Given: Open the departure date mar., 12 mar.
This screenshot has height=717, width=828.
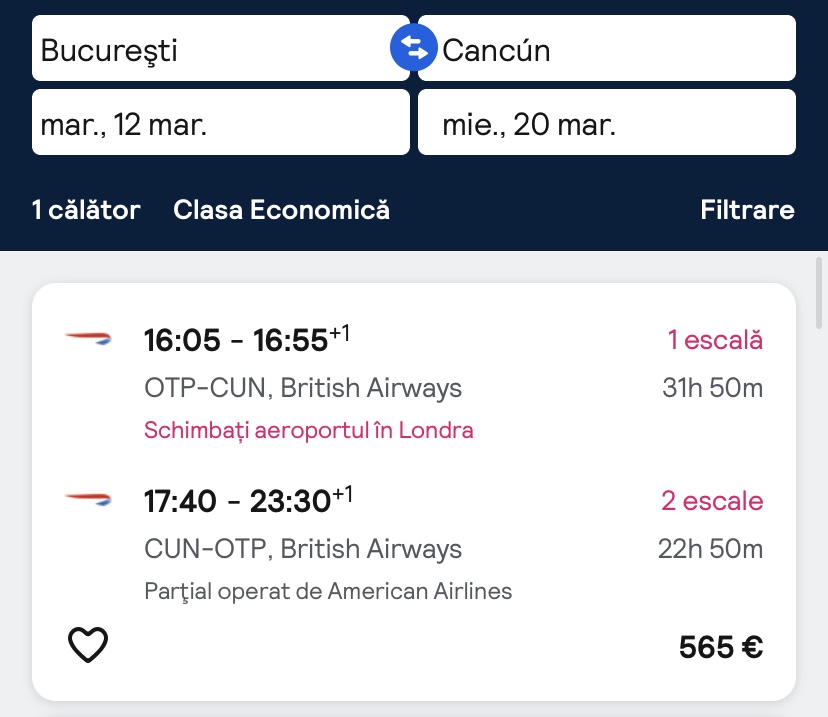Looking at the screenshot, I should point(220,123).
